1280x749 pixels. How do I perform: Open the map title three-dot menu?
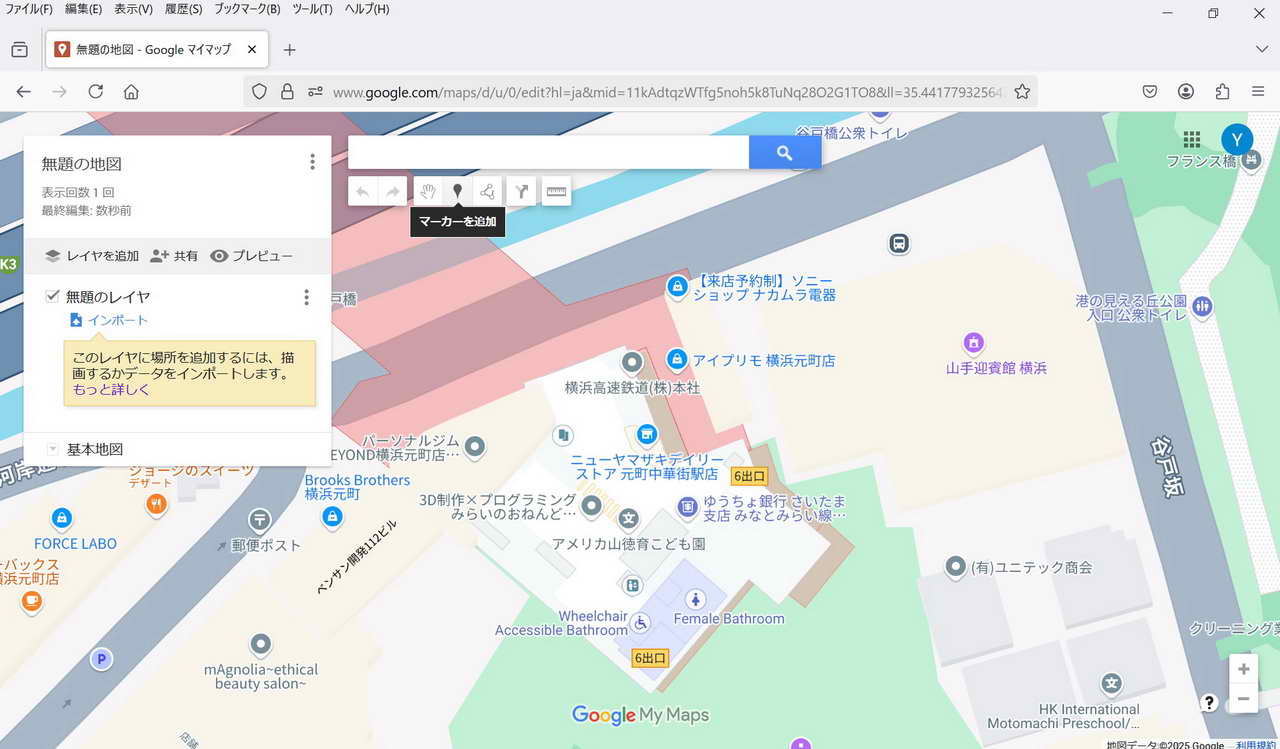312,162
